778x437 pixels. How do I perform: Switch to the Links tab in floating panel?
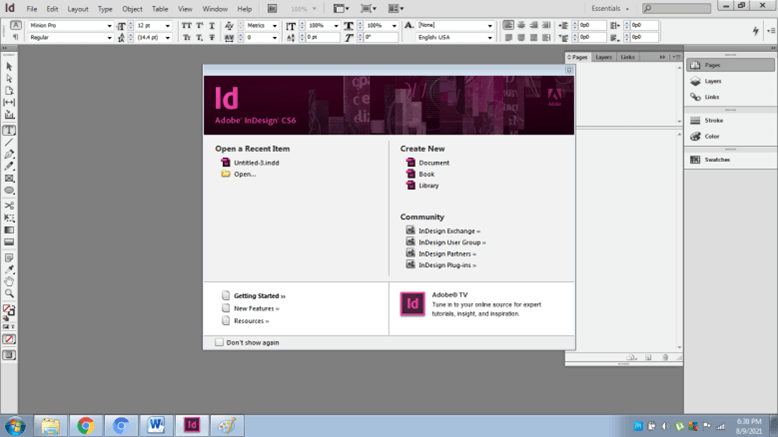[x=627, y=57]
